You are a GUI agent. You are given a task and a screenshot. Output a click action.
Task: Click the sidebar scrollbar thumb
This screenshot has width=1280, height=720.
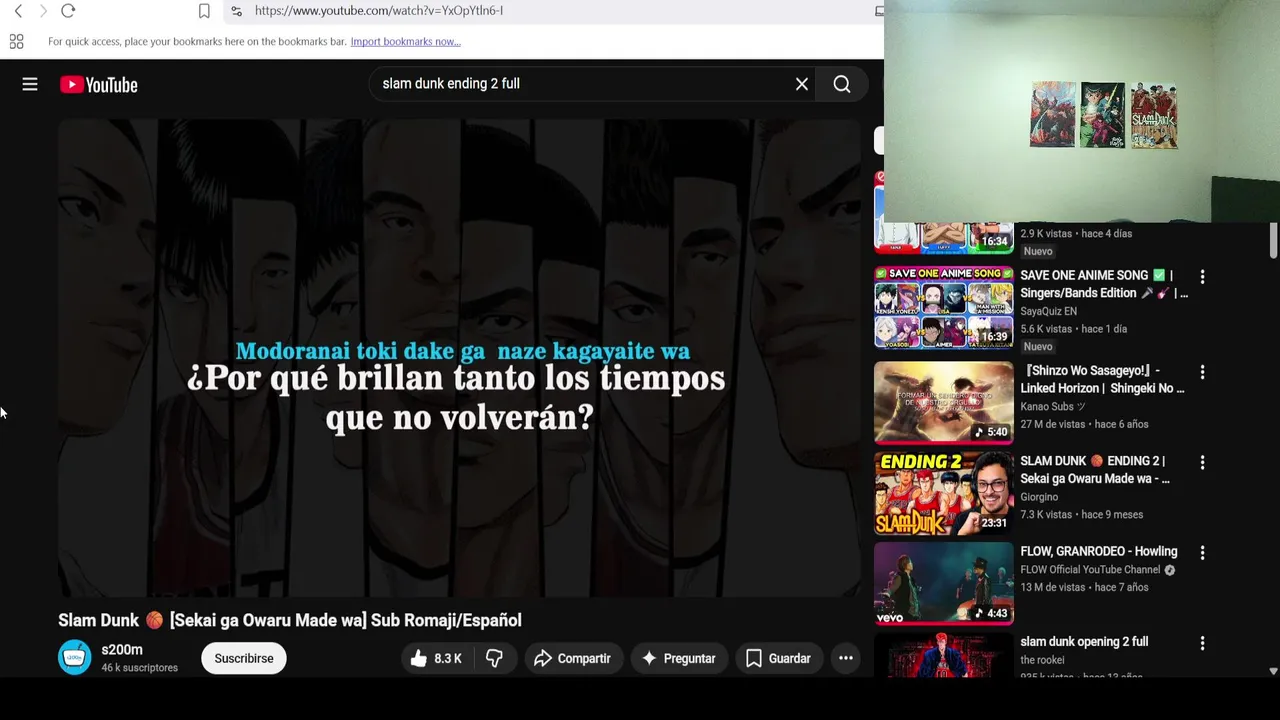(x=1273, y=240)
